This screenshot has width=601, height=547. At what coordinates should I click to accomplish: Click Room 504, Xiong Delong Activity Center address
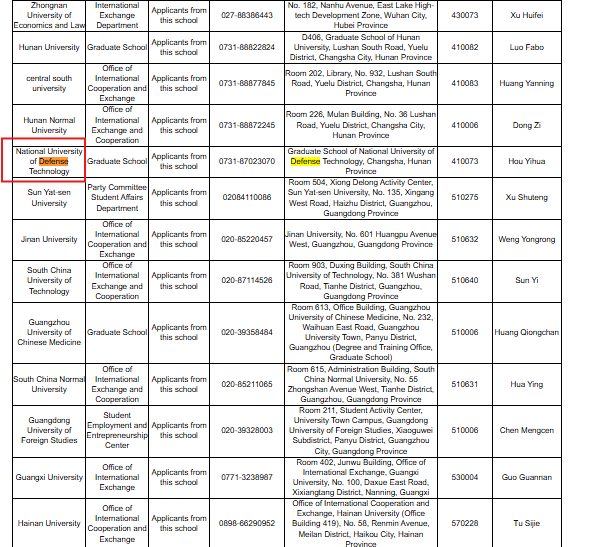[361, 198]
